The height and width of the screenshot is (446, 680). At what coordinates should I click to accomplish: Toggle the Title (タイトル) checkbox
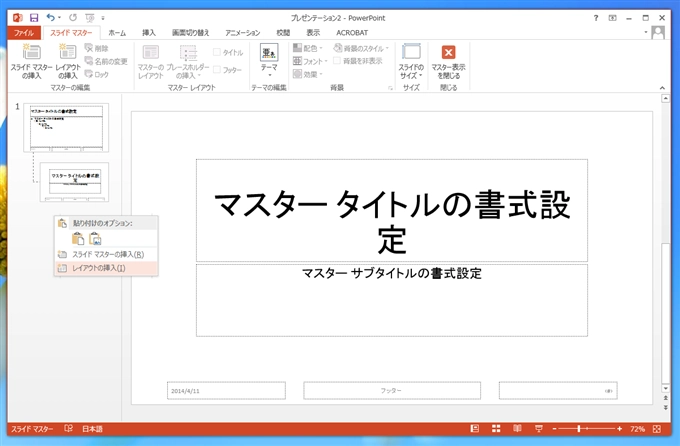click(x=217, y=52)
